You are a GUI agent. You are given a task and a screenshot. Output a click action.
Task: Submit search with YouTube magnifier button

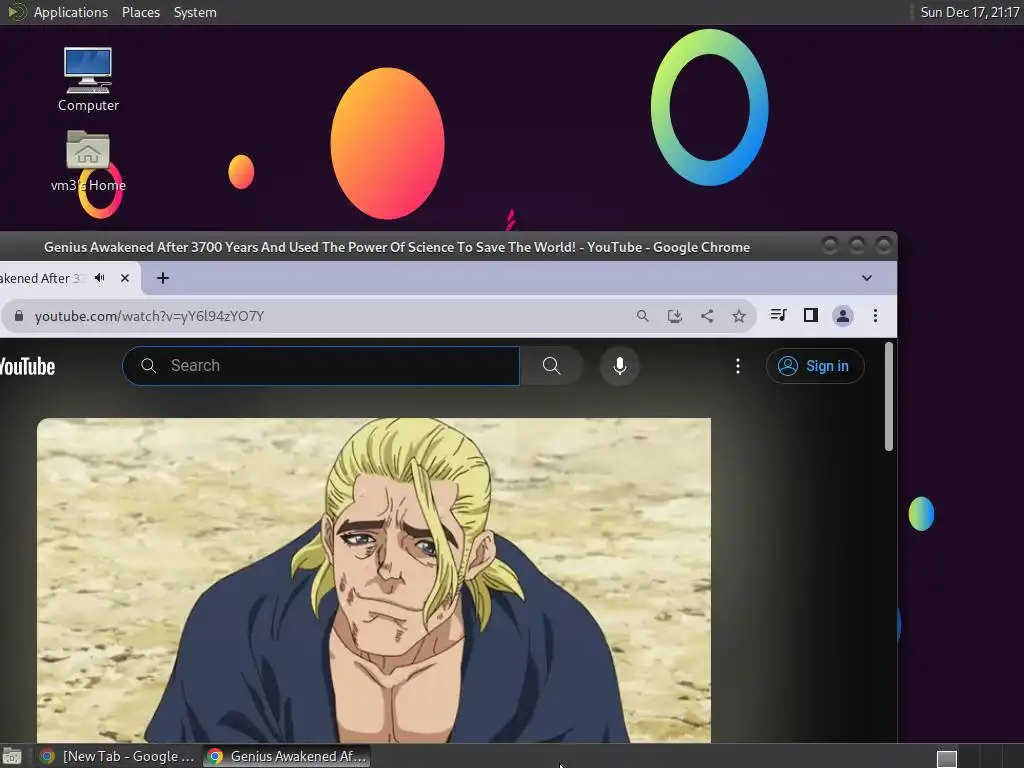(552, 366)
